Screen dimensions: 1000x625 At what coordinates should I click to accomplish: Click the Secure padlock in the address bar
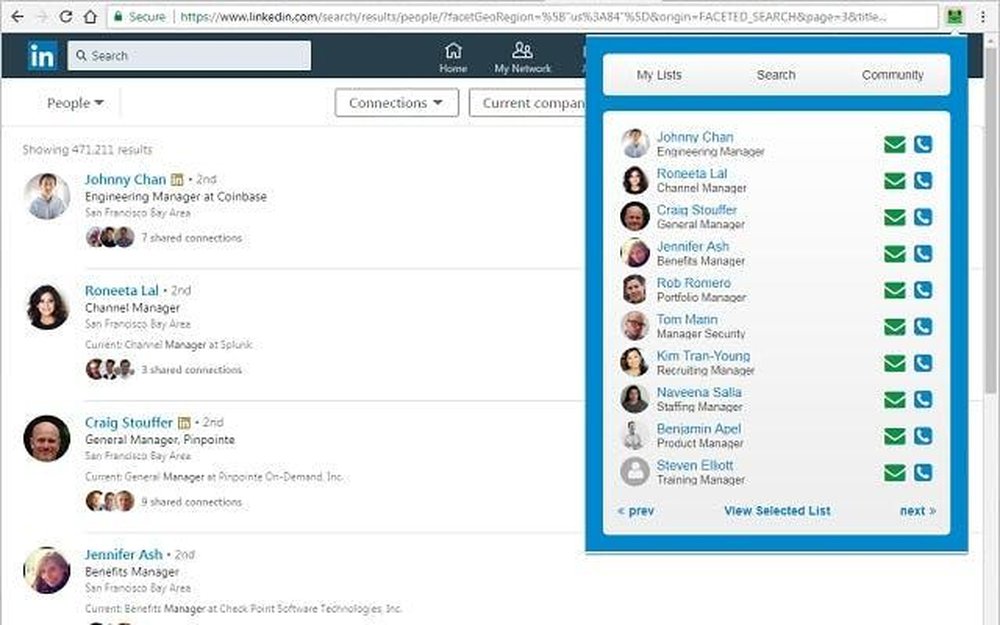(x=120, y=17)
